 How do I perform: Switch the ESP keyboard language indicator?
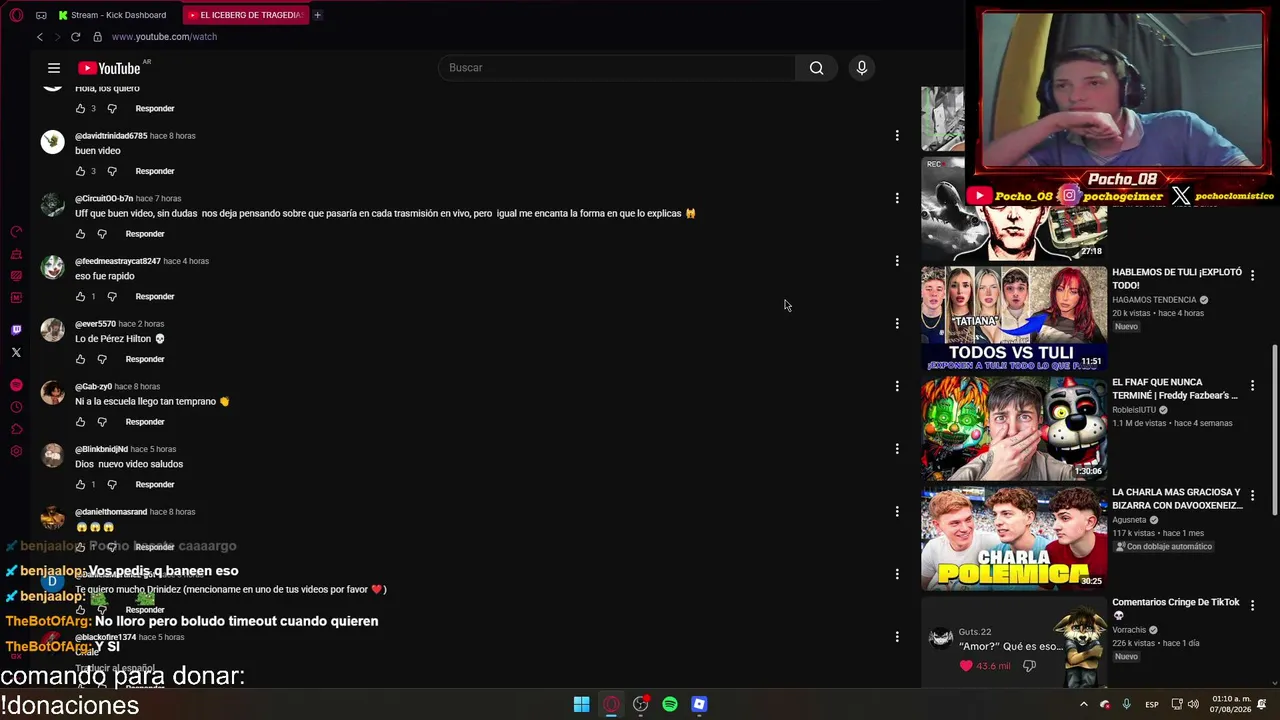pyautogui.click(x=1152, y=704)
